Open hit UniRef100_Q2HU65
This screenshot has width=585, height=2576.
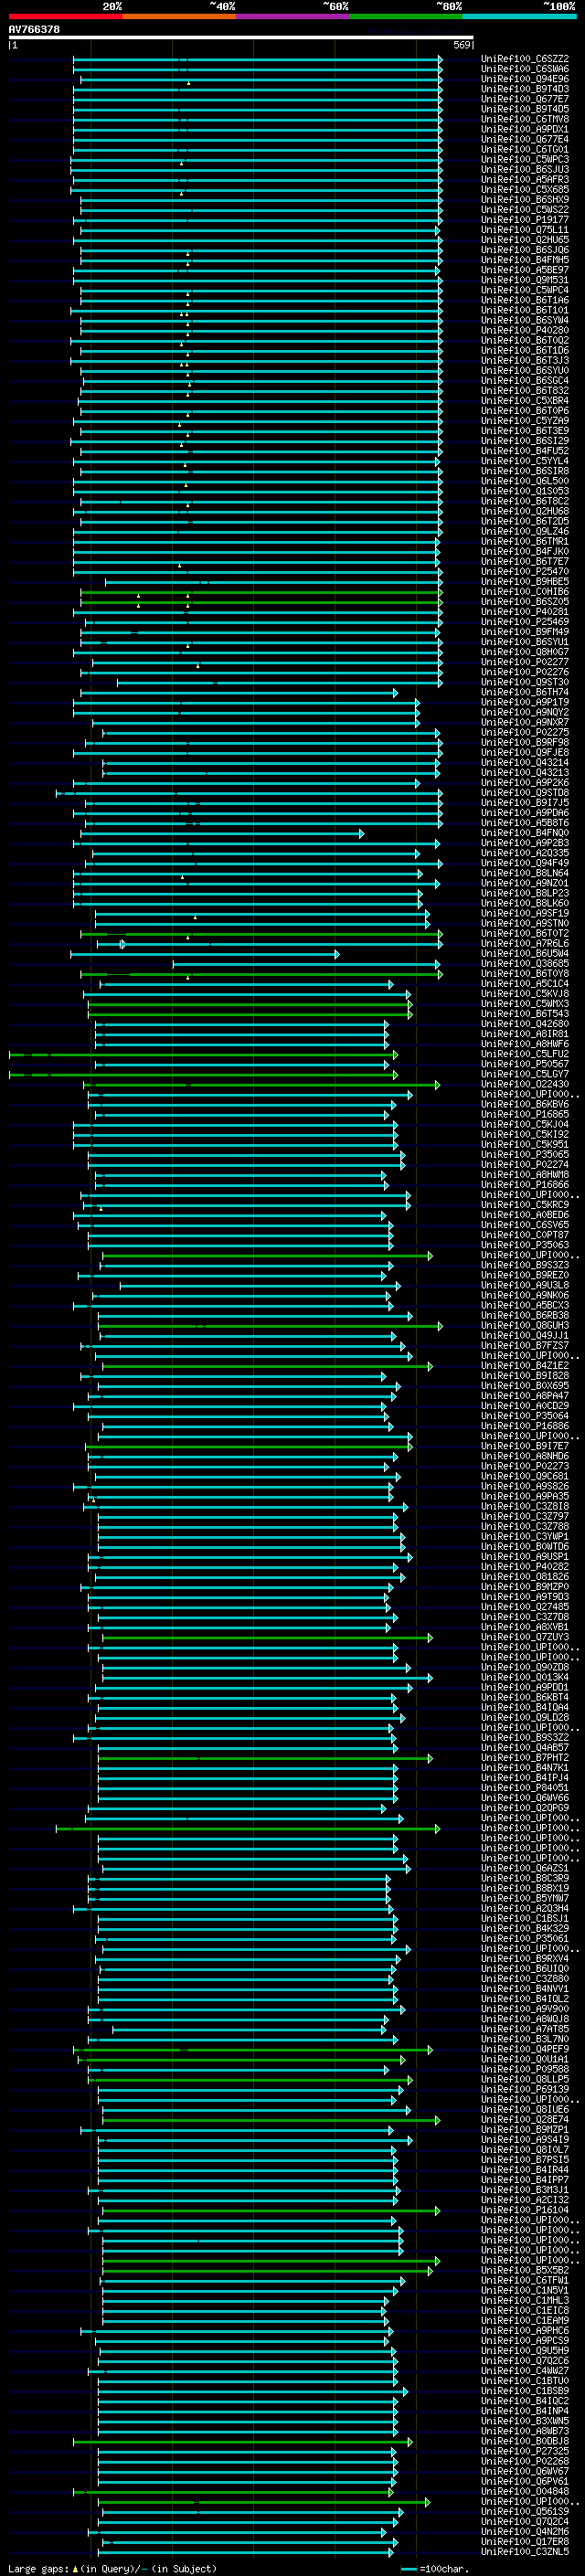(525, 240)
